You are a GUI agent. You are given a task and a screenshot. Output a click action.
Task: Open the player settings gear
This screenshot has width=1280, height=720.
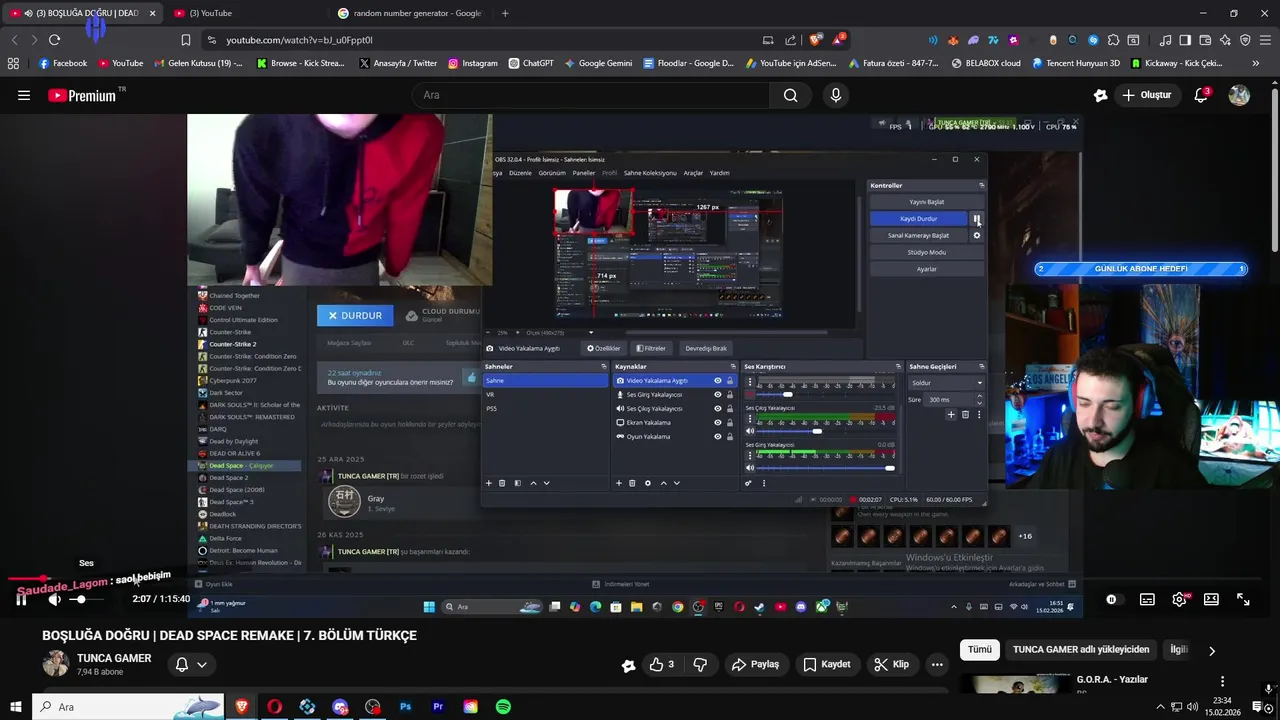(1179, 599)
